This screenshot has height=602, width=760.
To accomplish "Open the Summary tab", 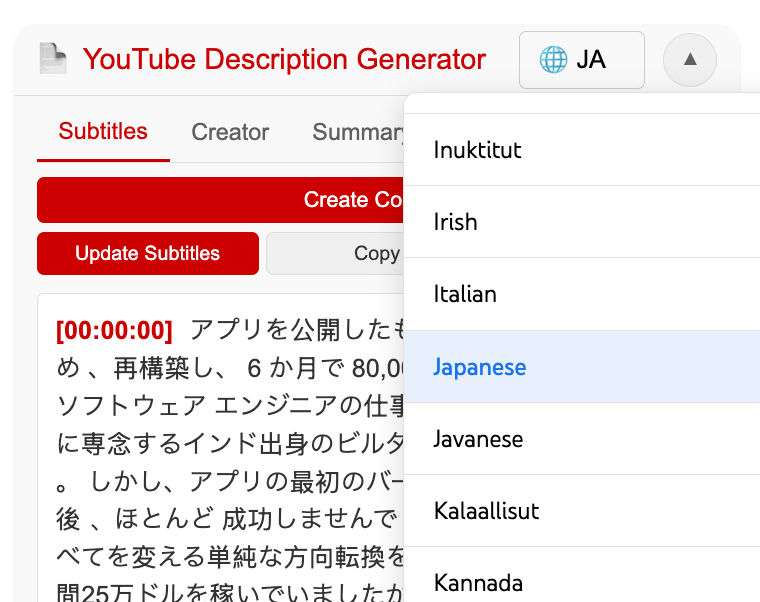I will 358,132.
